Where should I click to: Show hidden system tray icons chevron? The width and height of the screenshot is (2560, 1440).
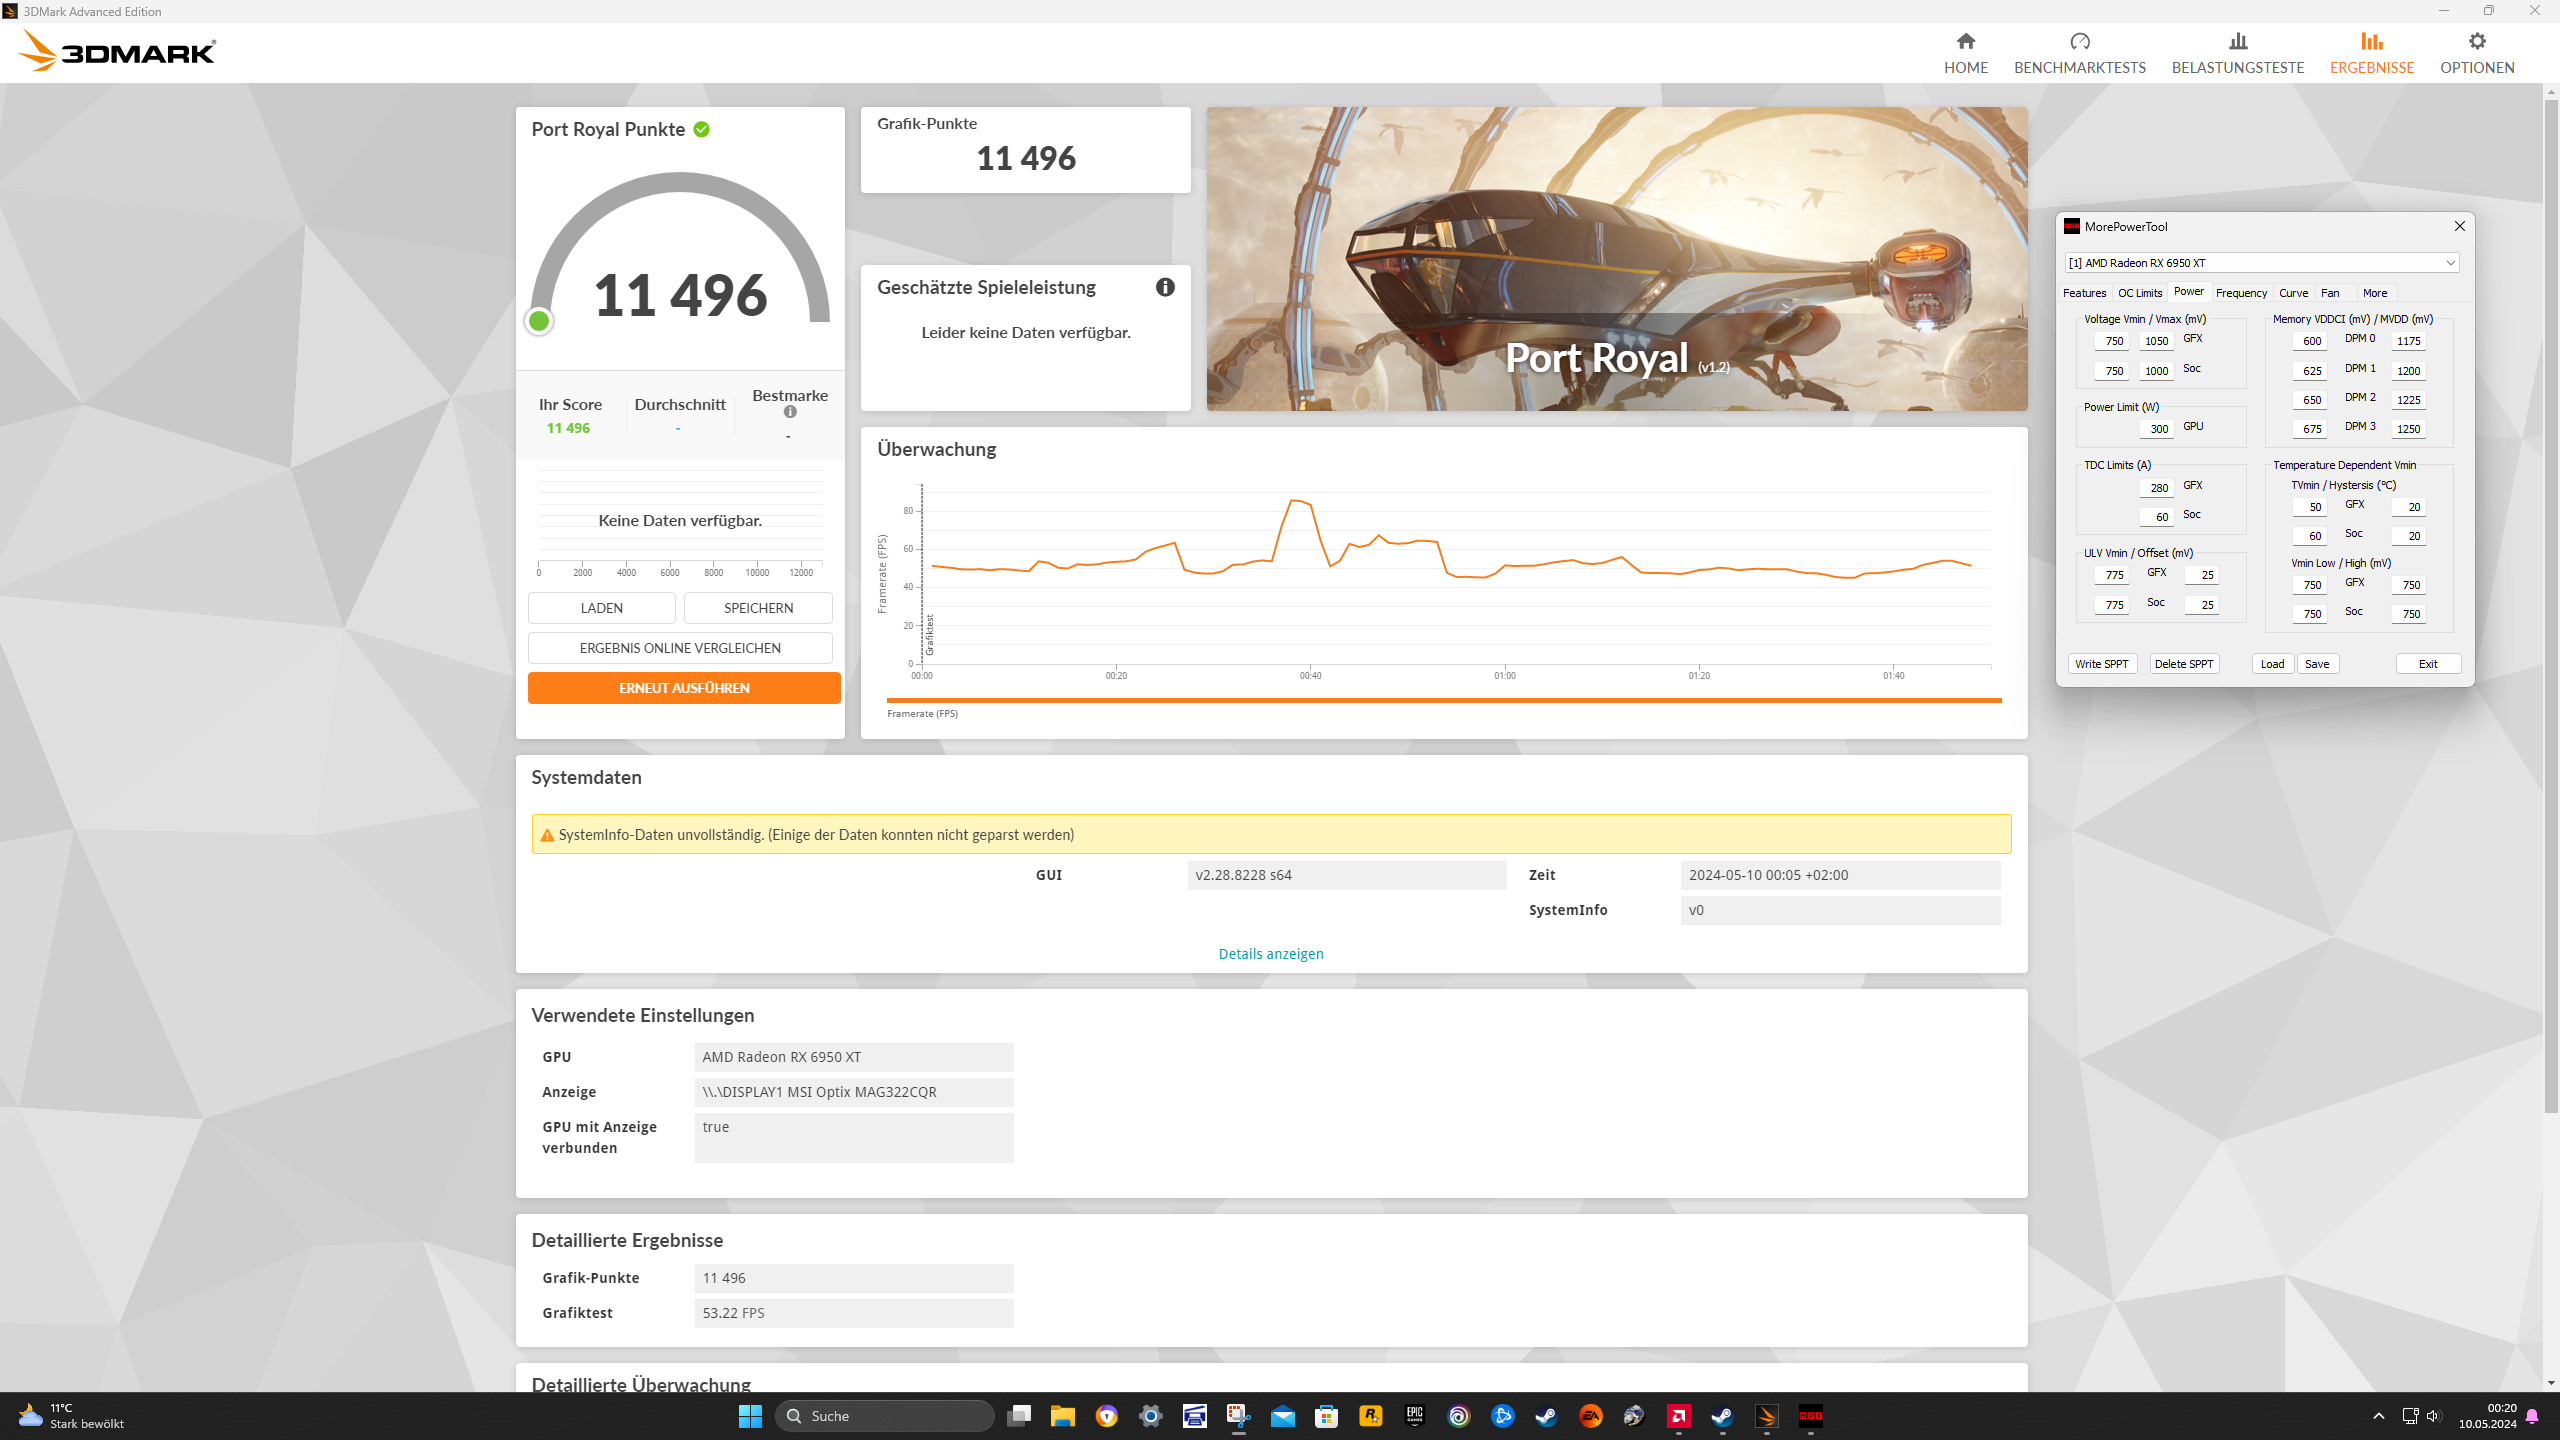click(2378, 1416)
